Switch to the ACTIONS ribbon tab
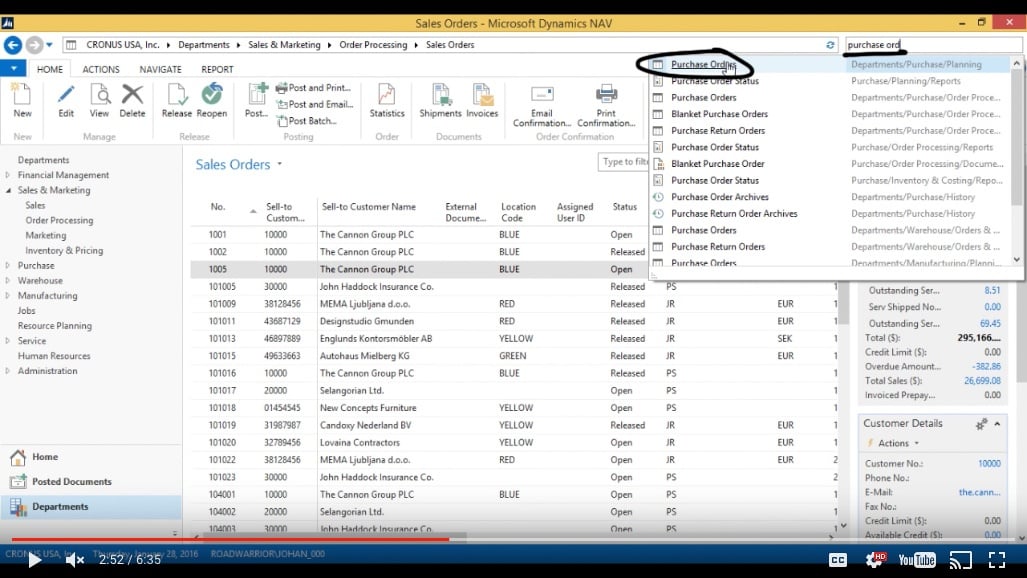Image resolution: width=1027 pixels, height=578 pixels. (101, 69)
